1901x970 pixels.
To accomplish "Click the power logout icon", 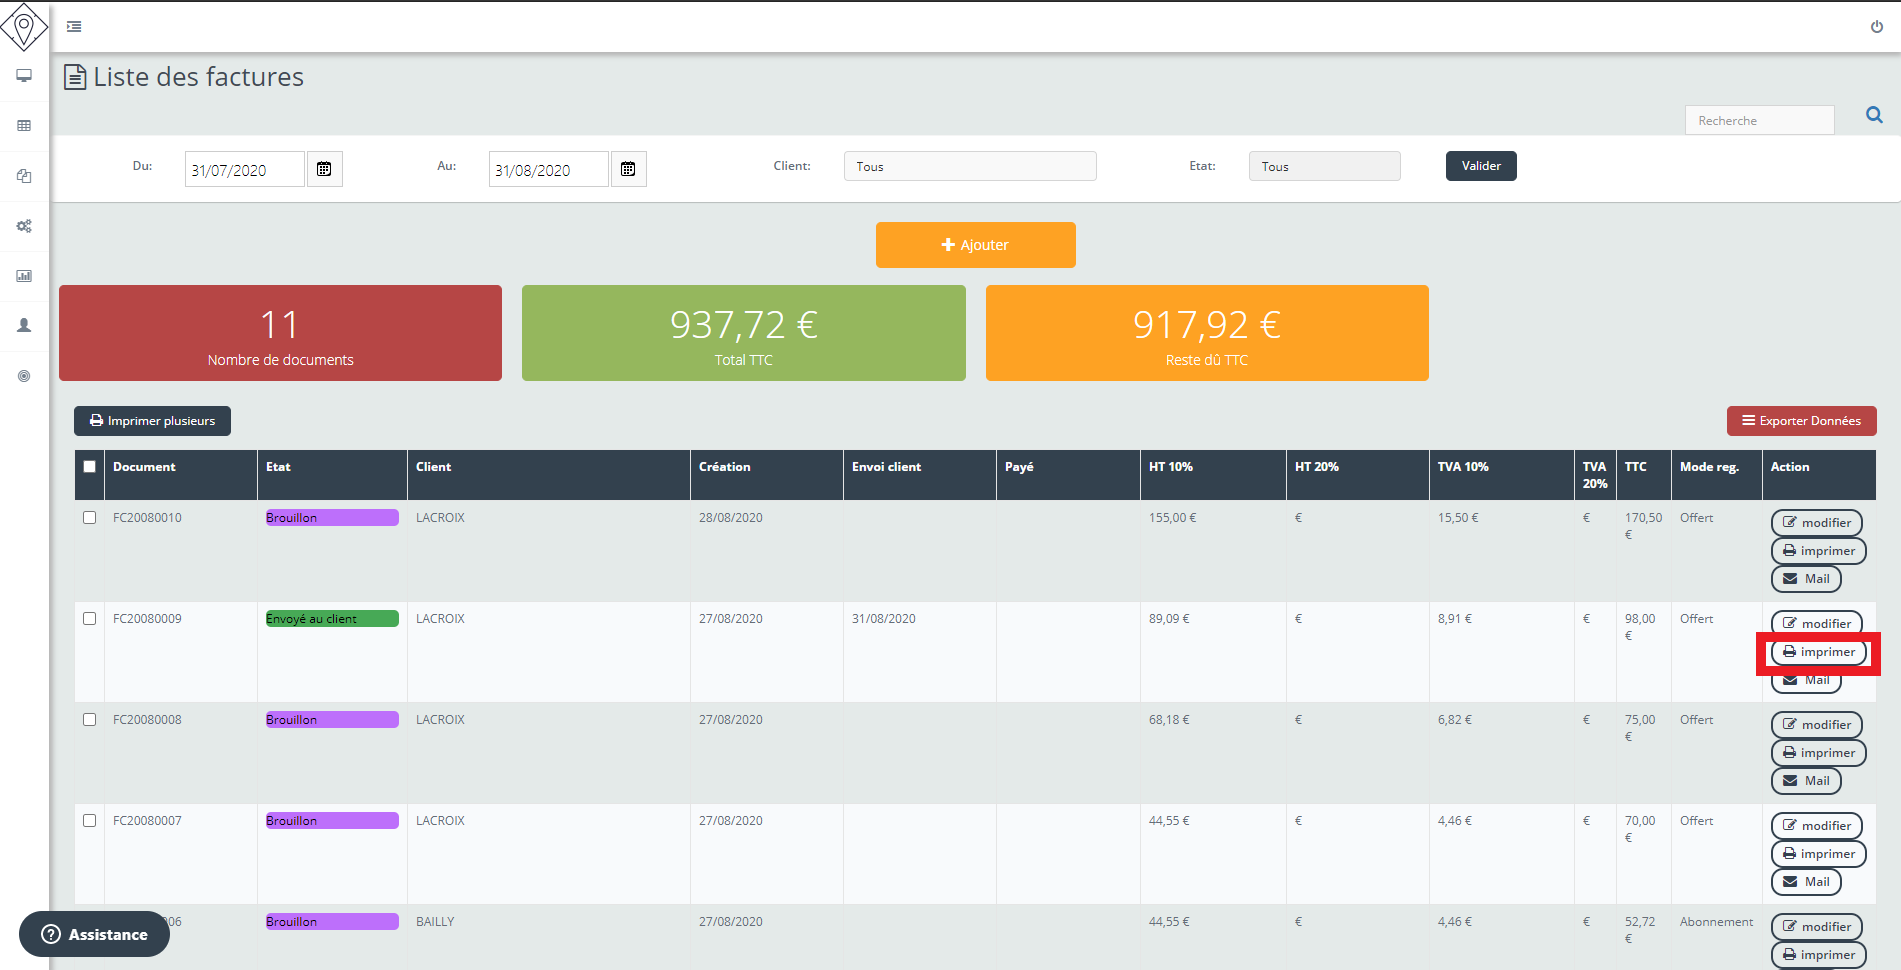I will (x=1876, y=27).
